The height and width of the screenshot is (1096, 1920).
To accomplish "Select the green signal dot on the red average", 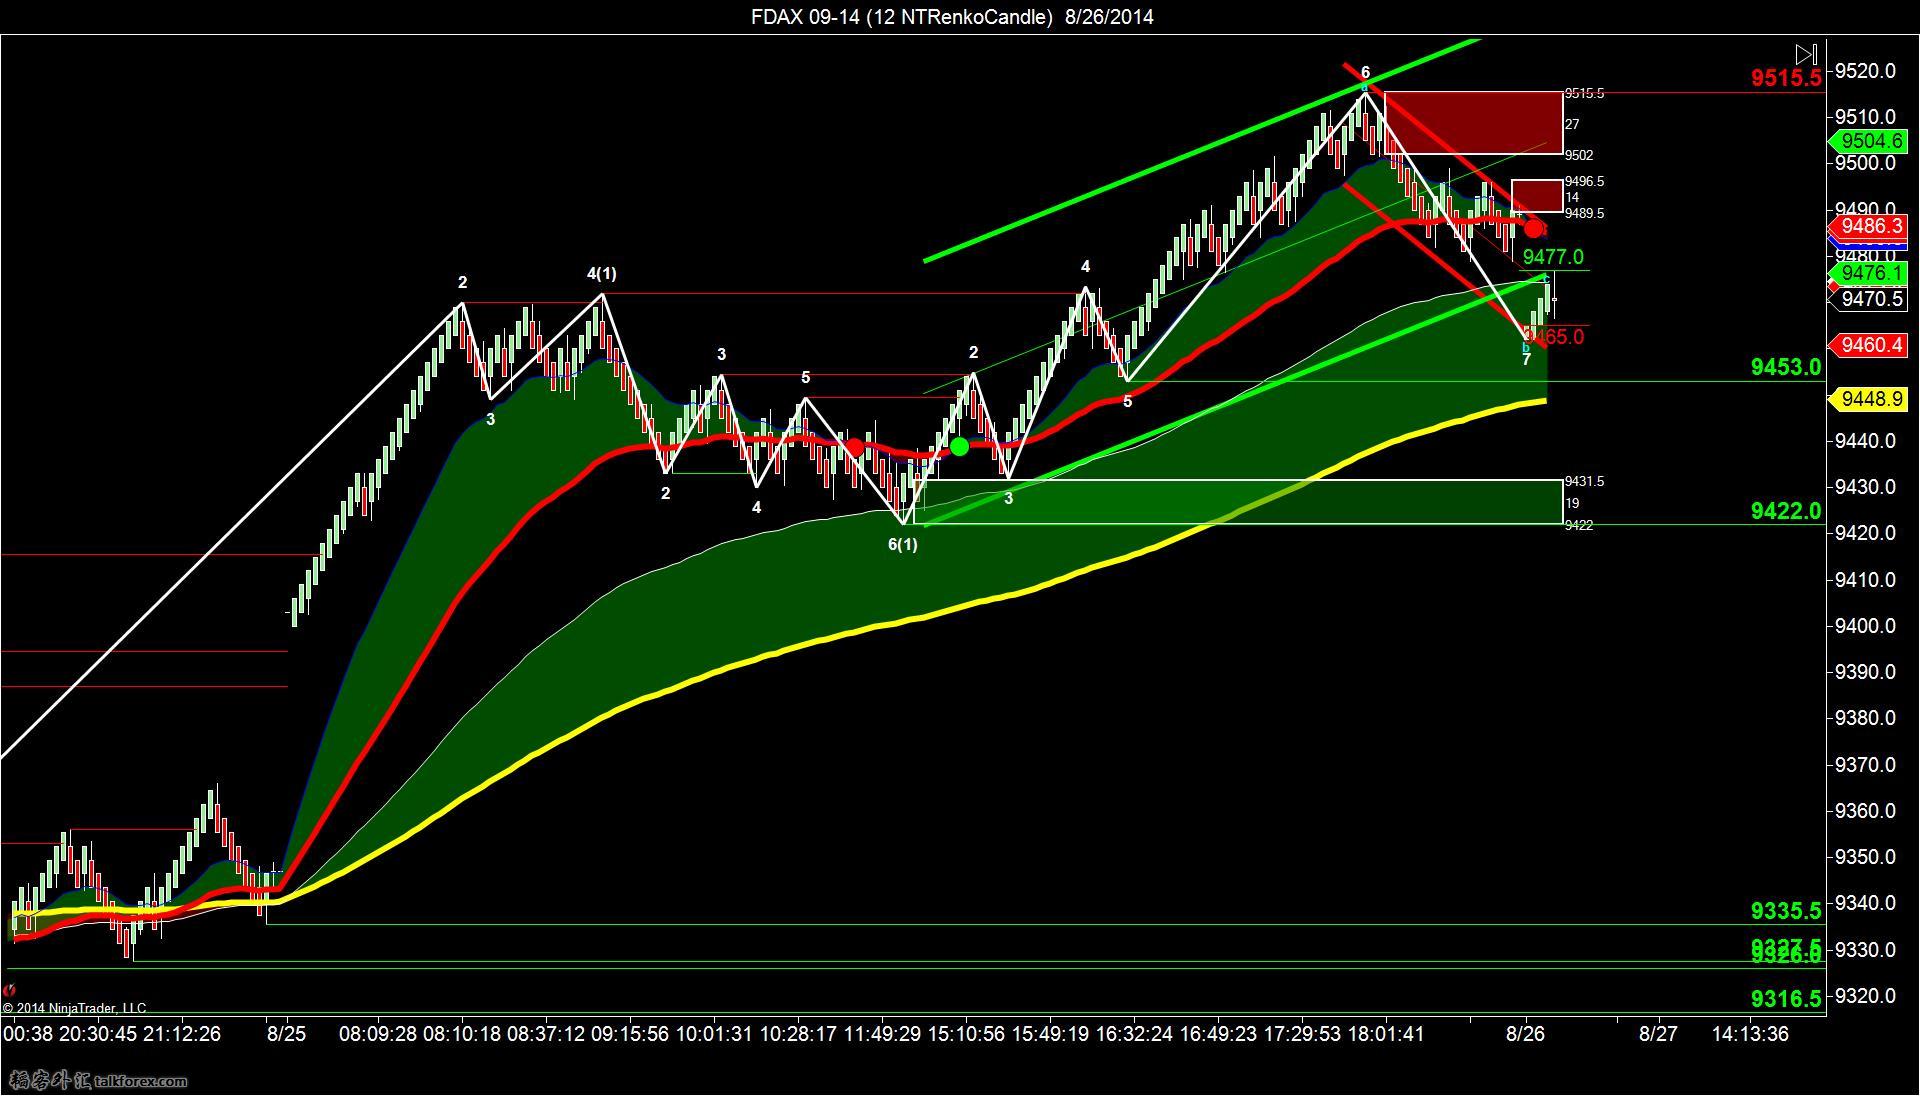I will 959,446.
